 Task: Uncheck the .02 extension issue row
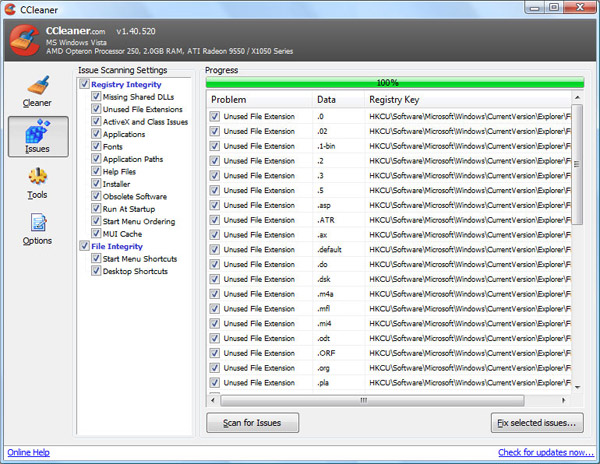tap(215, 131)
